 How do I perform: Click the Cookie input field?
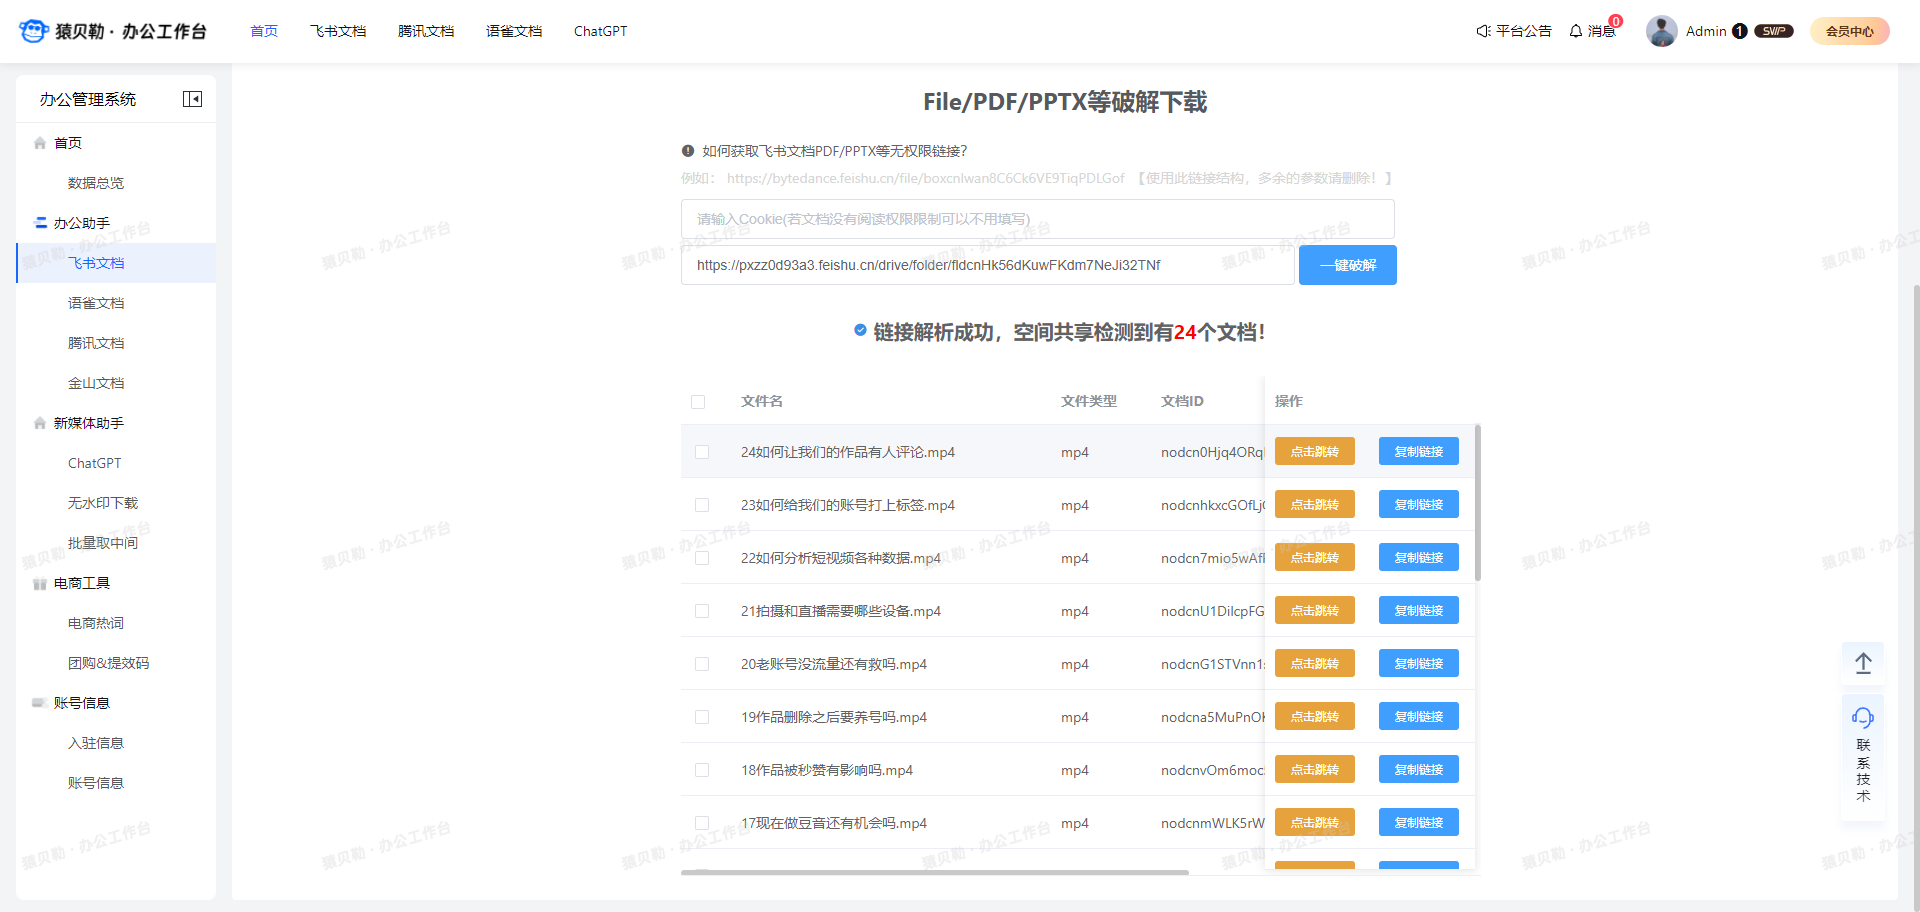tap(1037, 219)
